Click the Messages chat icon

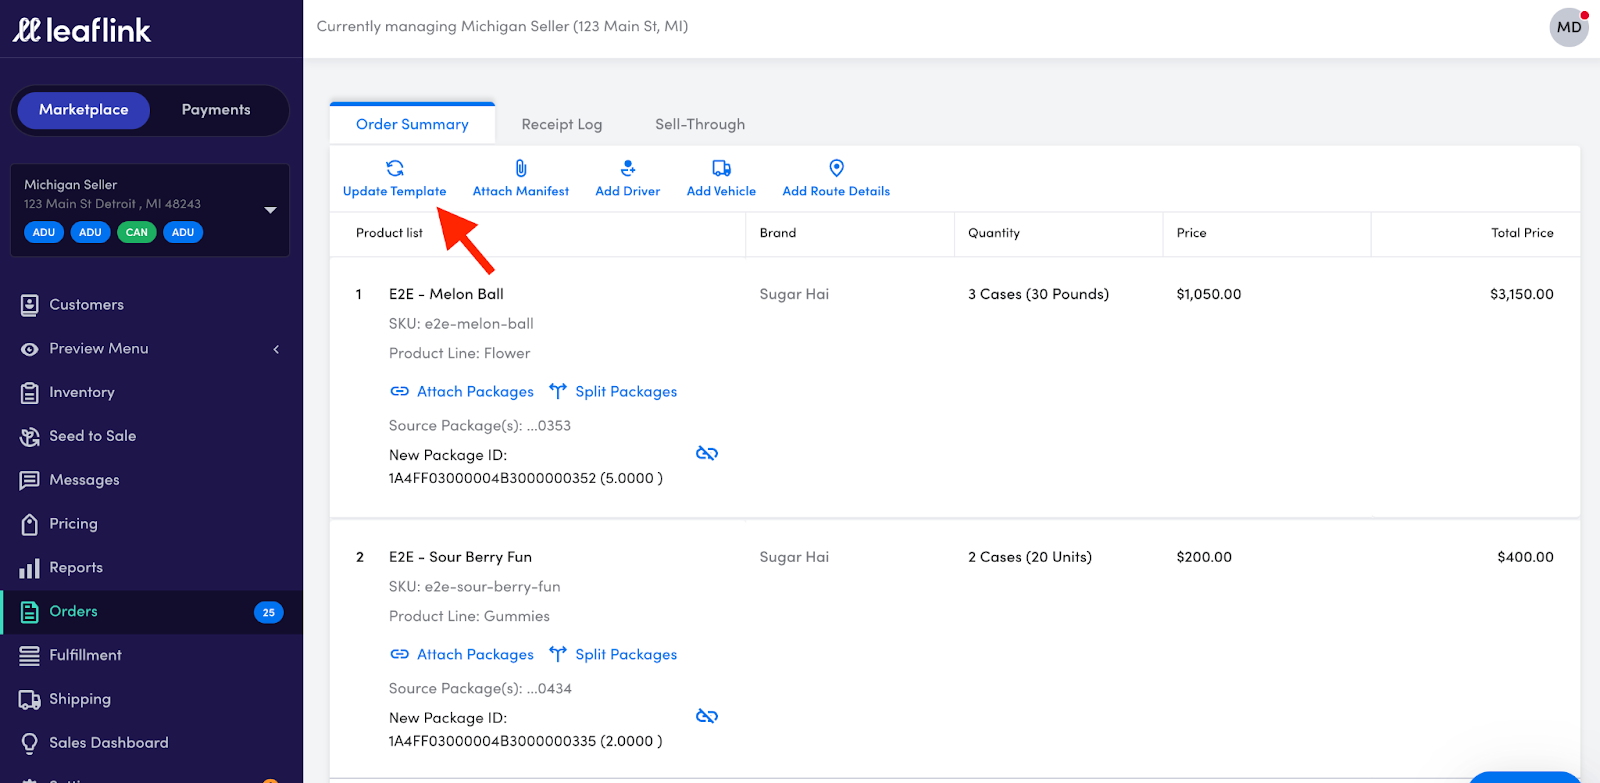tap(30, 481)
